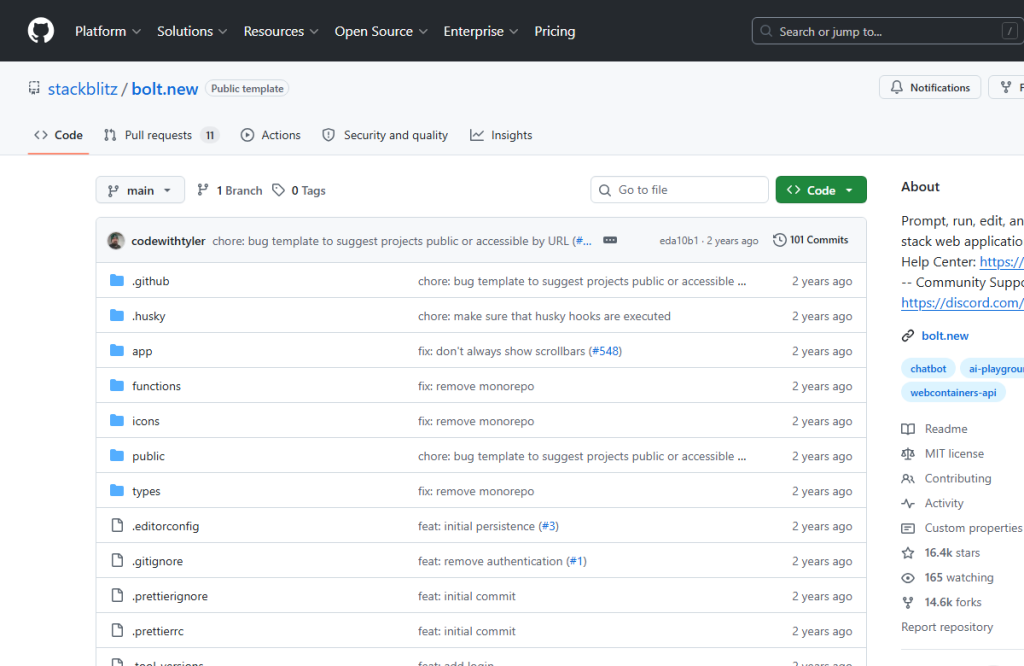1024x666 pixels.
Task: Open the bolt.new repository link
Action: point(165,89)
